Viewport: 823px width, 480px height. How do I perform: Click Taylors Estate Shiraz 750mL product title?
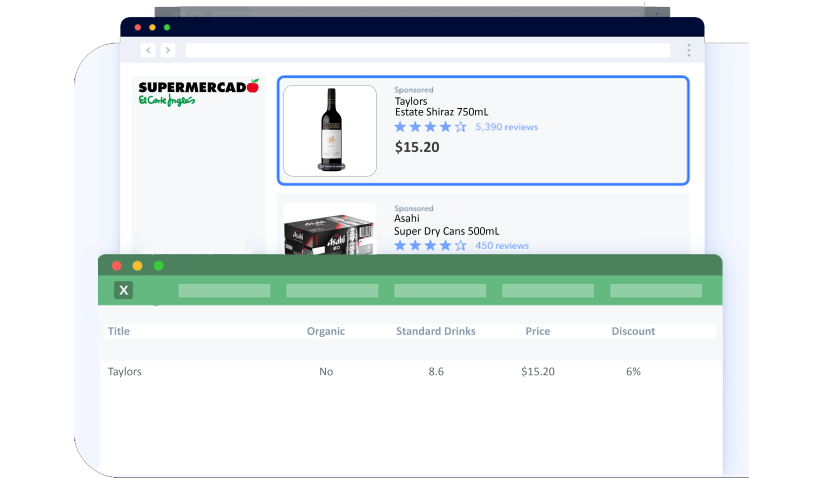point(441,106)
